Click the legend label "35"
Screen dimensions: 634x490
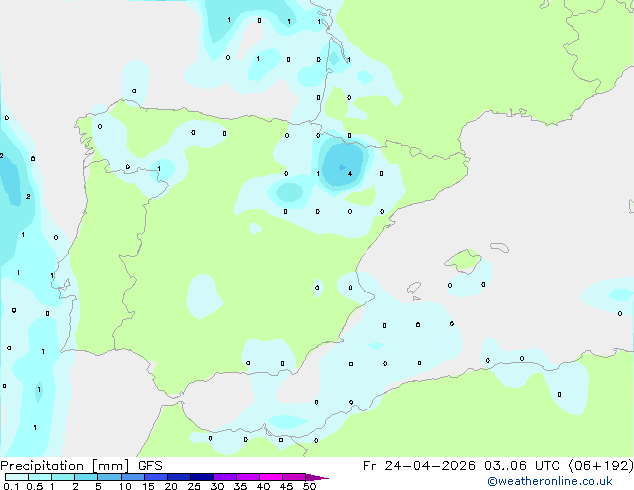[240, 486]
